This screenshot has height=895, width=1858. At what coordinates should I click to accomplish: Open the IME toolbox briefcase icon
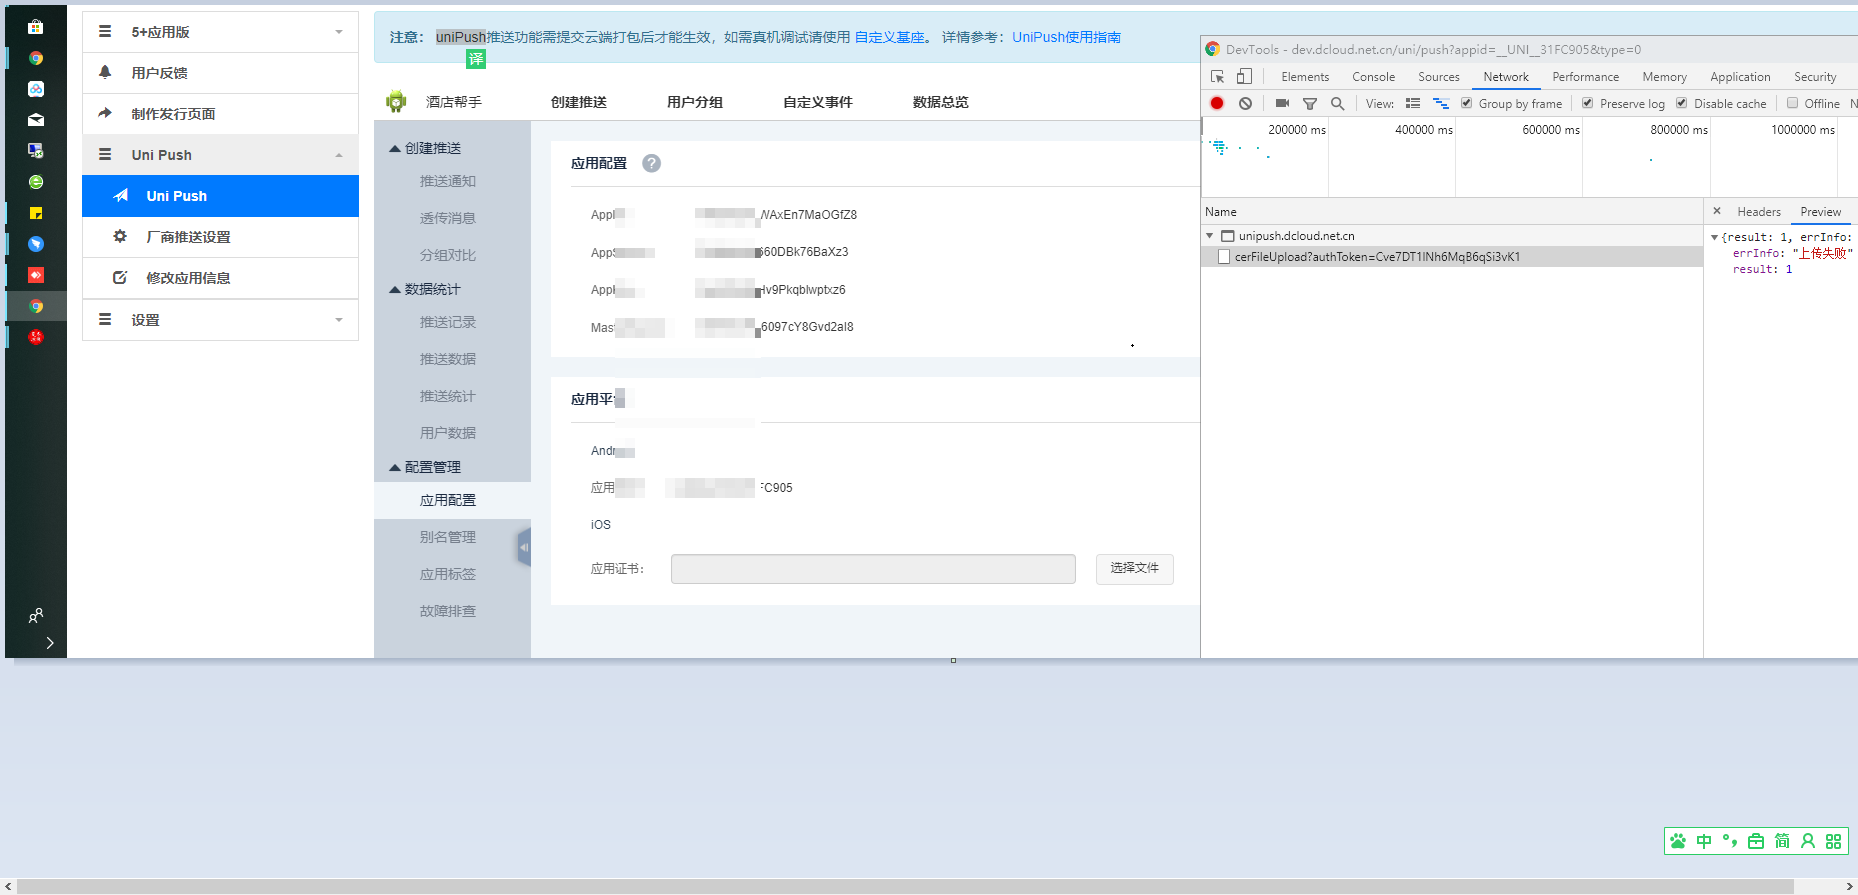(x=1756, y=841)
